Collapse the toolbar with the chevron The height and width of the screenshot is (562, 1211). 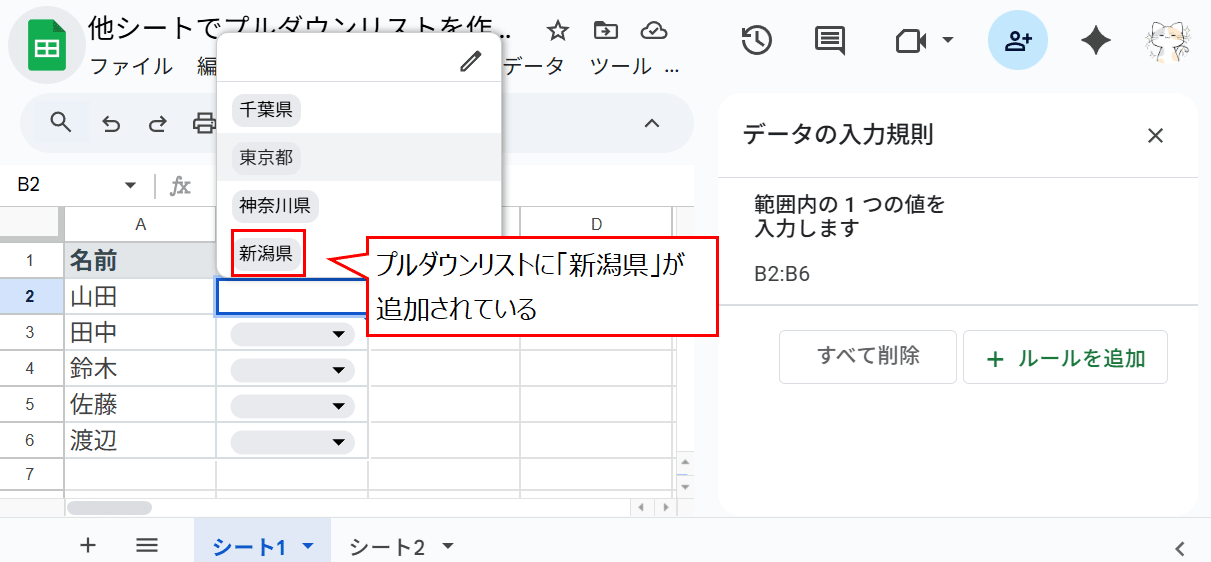click(652, 124)
